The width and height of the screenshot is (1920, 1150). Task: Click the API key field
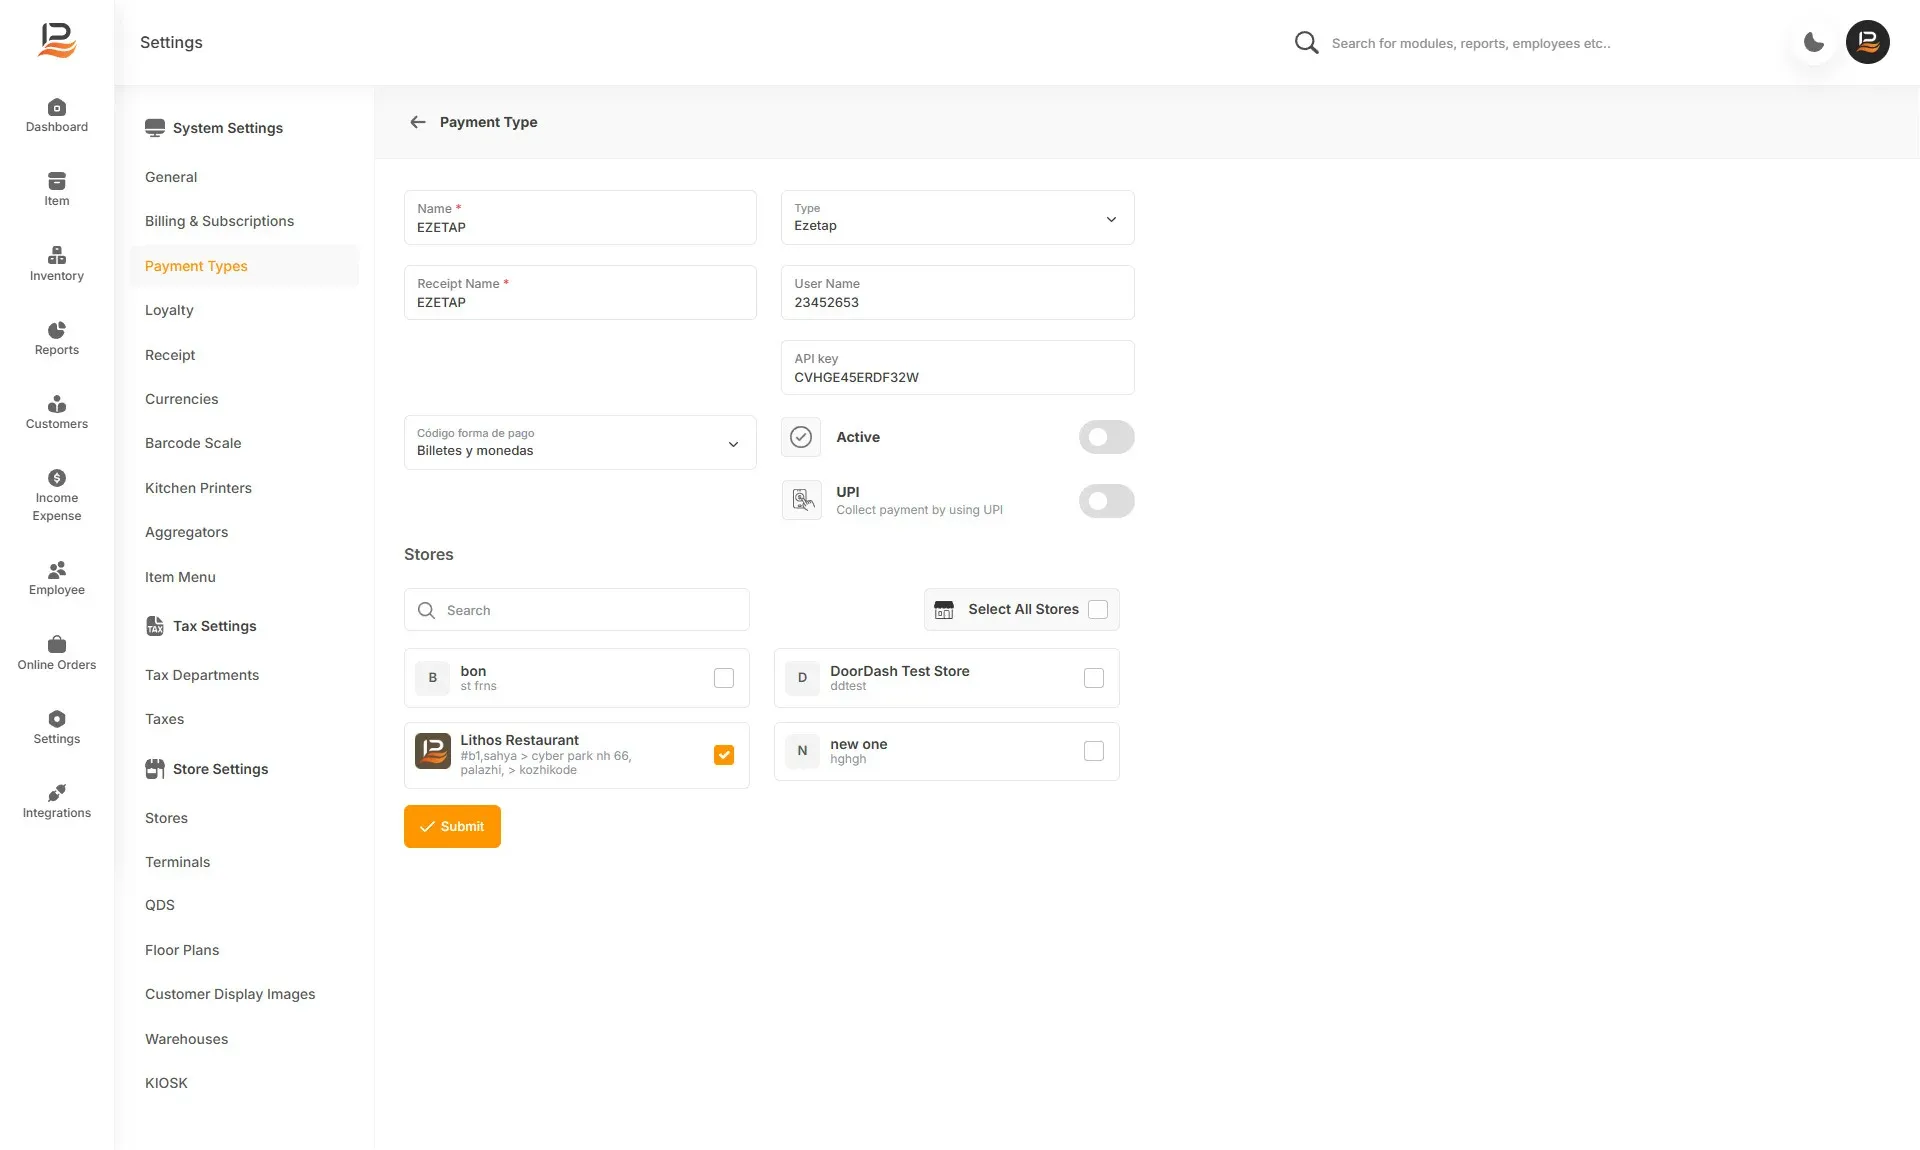click(957, 367)
